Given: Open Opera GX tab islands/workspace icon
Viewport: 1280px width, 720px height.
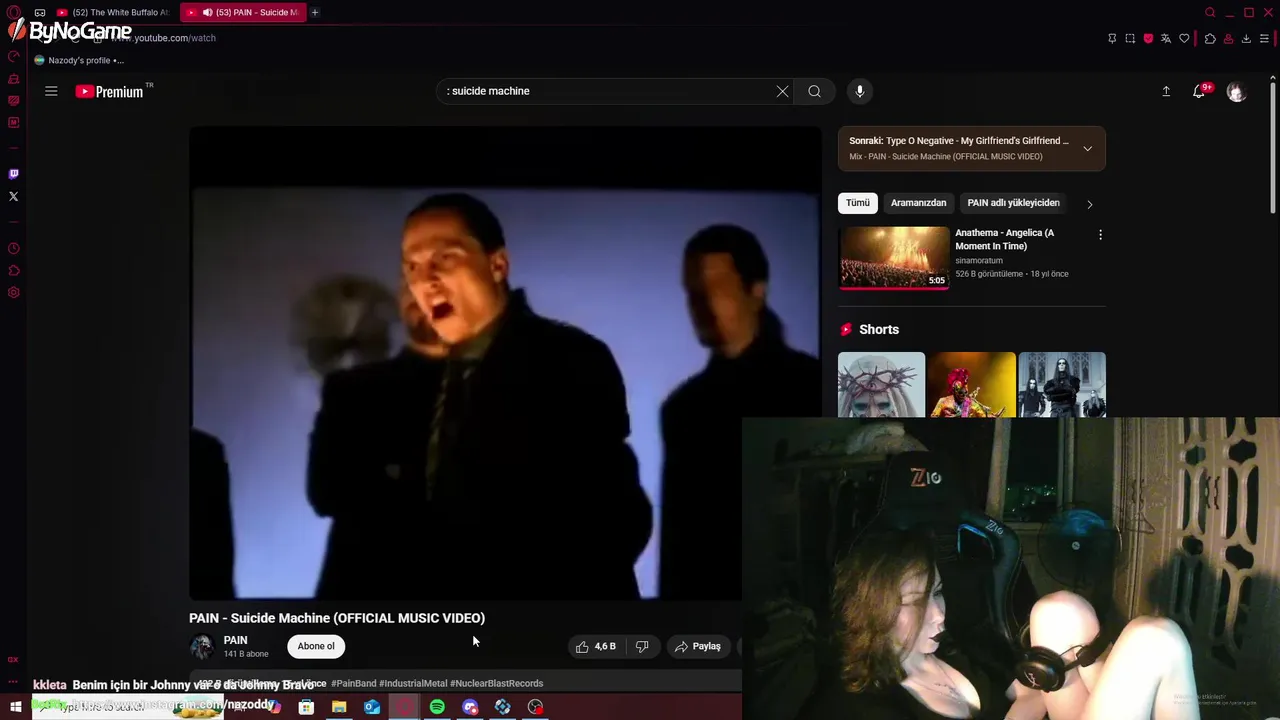Looking at the screenshot, I should pyautogui.click(x=40, y=12).
